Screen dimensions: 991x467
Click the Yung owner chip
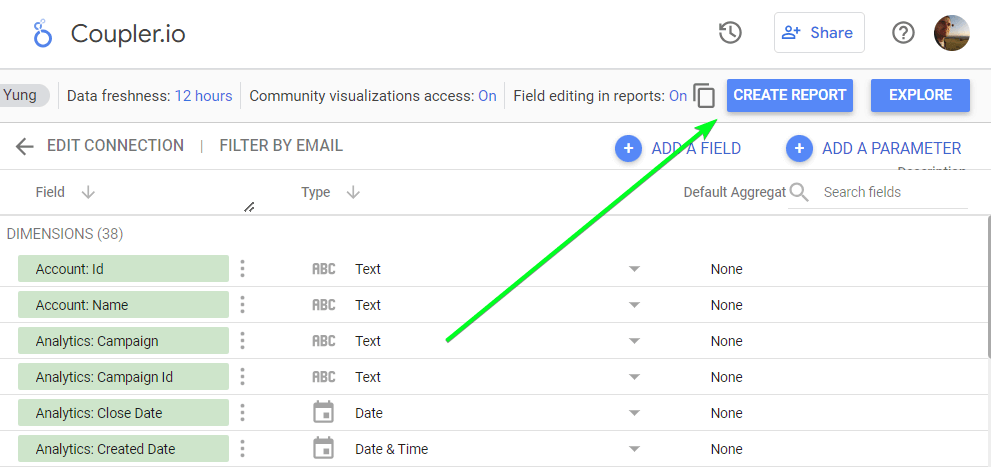pyautogui.click(x=25, y=95)
